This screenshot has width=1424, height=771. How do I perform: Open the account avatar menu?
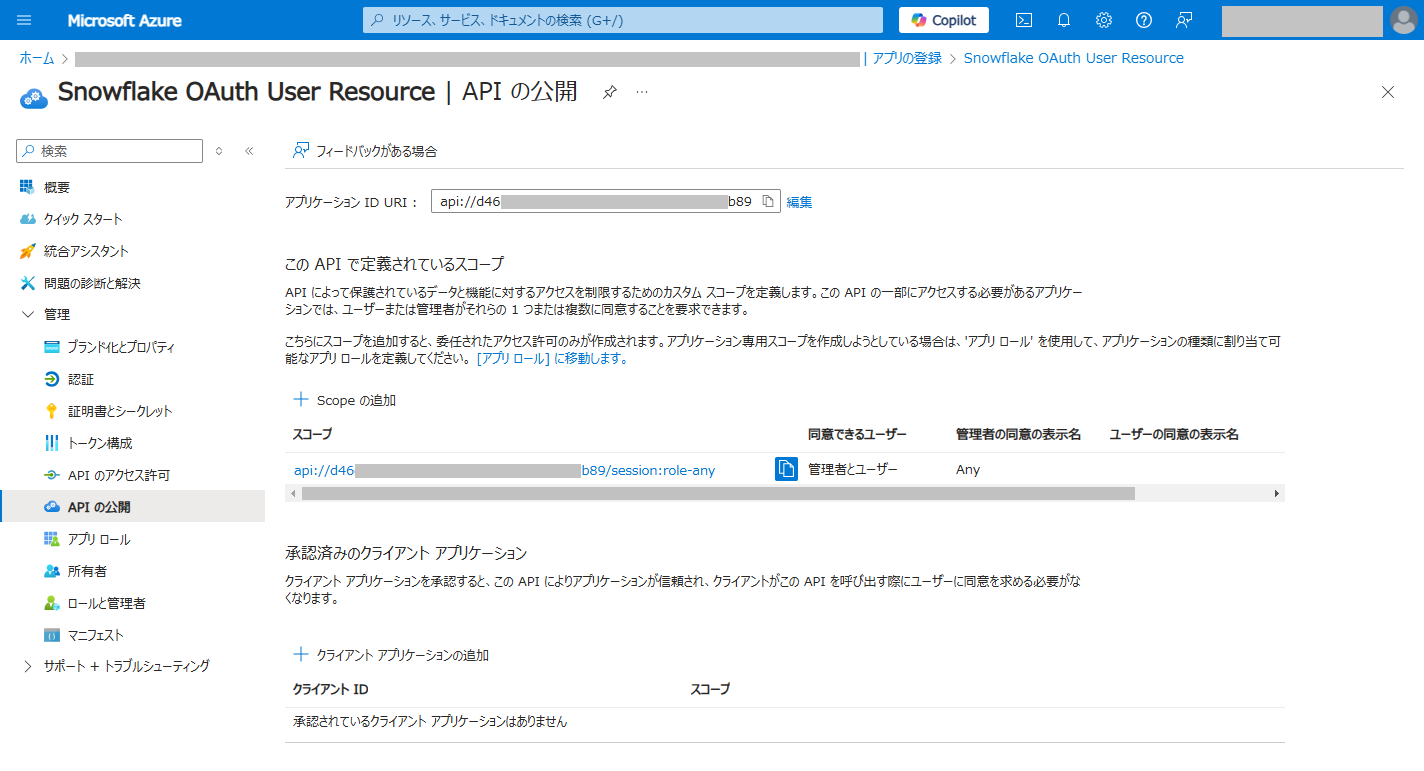tap(1404, 20)
